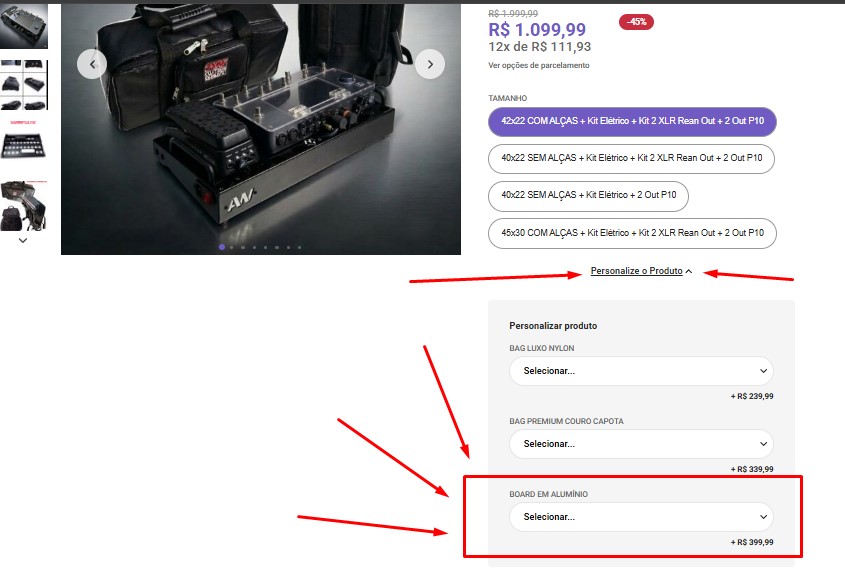The width and height of the screenshot is (845, 571).
Task: Select the bag and backpack thumbnail
Action: click(23, 206)
